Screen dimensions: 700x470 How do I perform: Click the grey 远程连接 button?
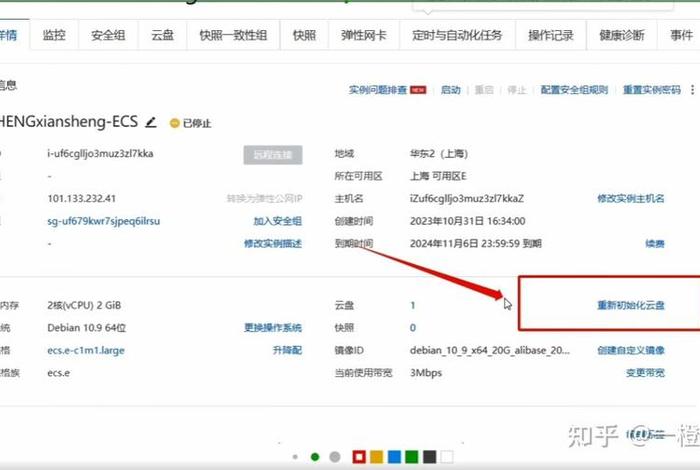[x=273, y=155]
